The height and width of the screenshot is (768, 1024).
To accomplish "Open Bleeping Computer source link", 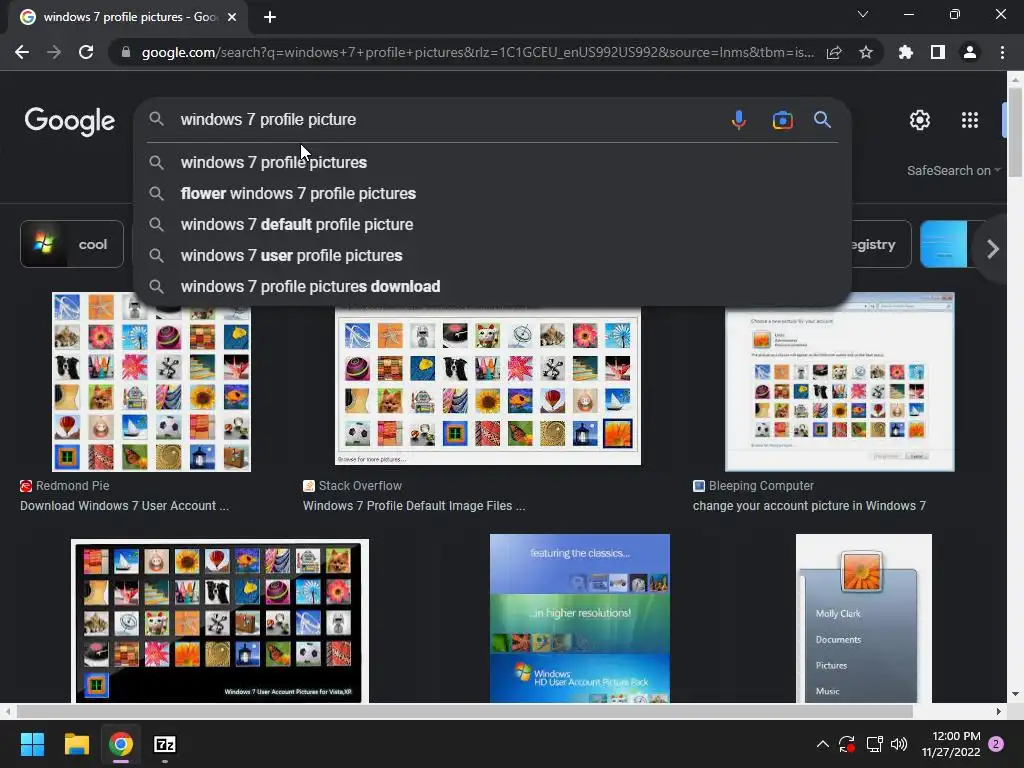I will tap(753, 486).
